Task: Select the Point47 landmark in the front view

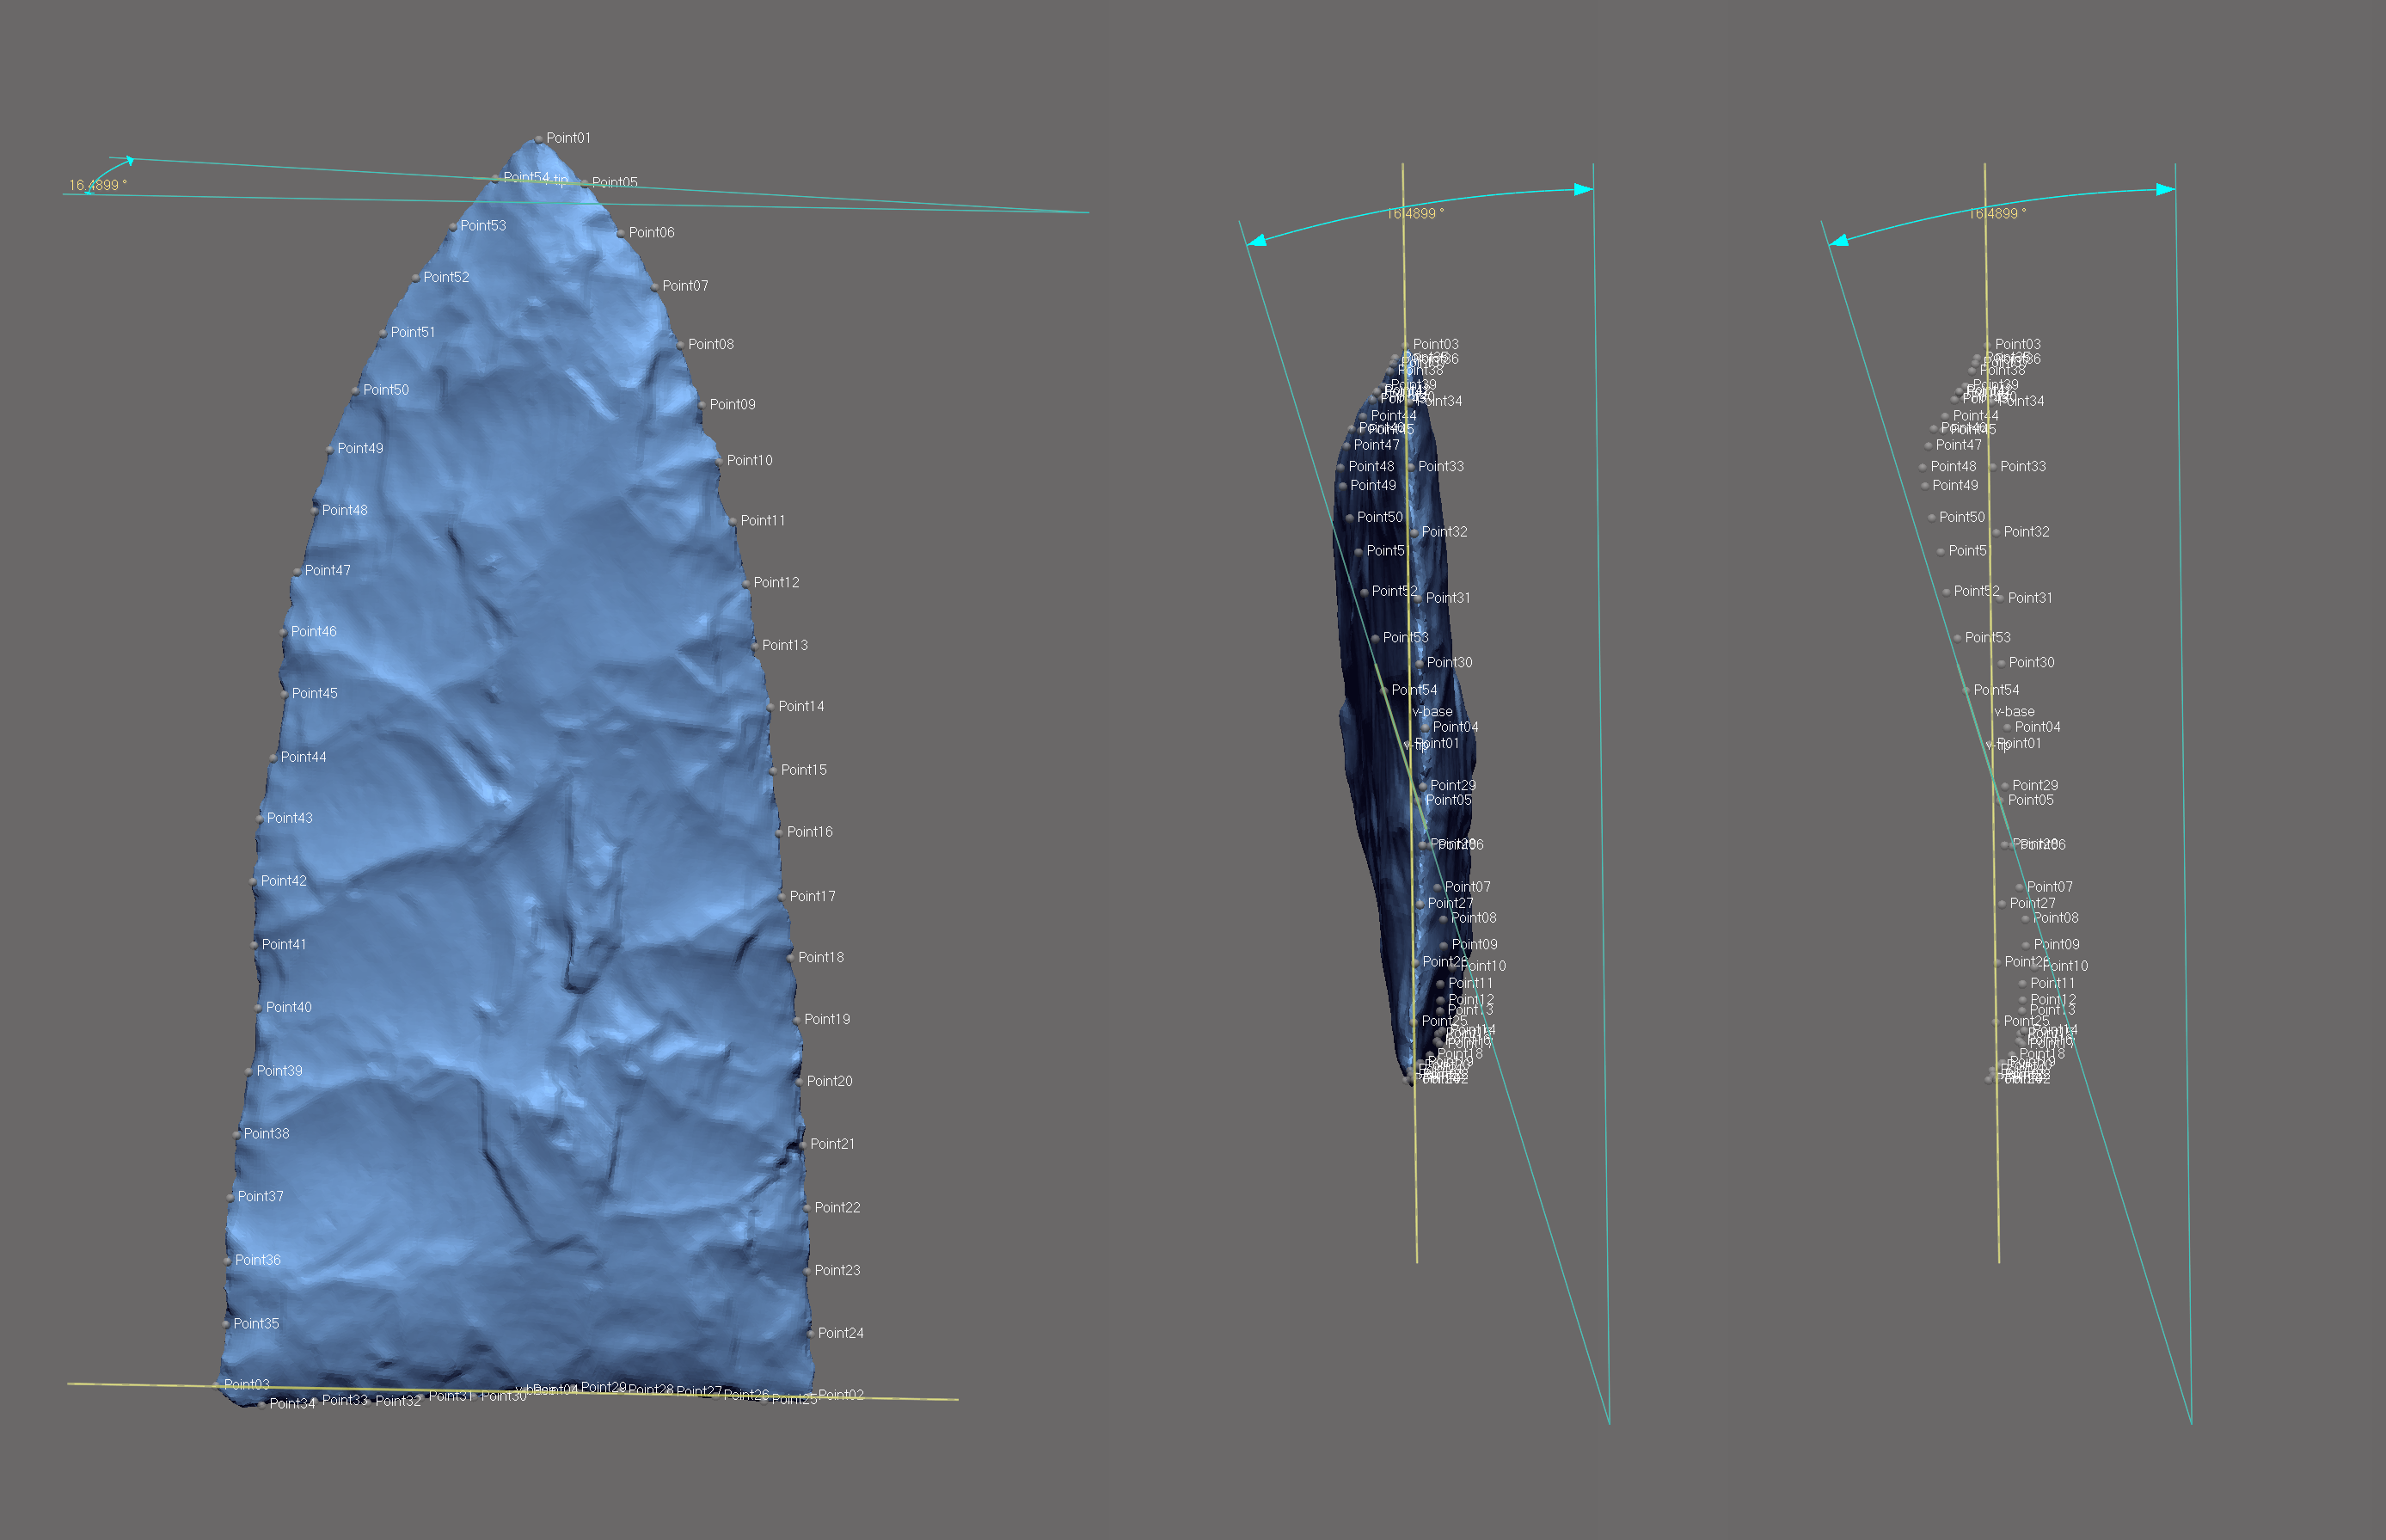Action: pyautogui.click(x=297, y=572)
